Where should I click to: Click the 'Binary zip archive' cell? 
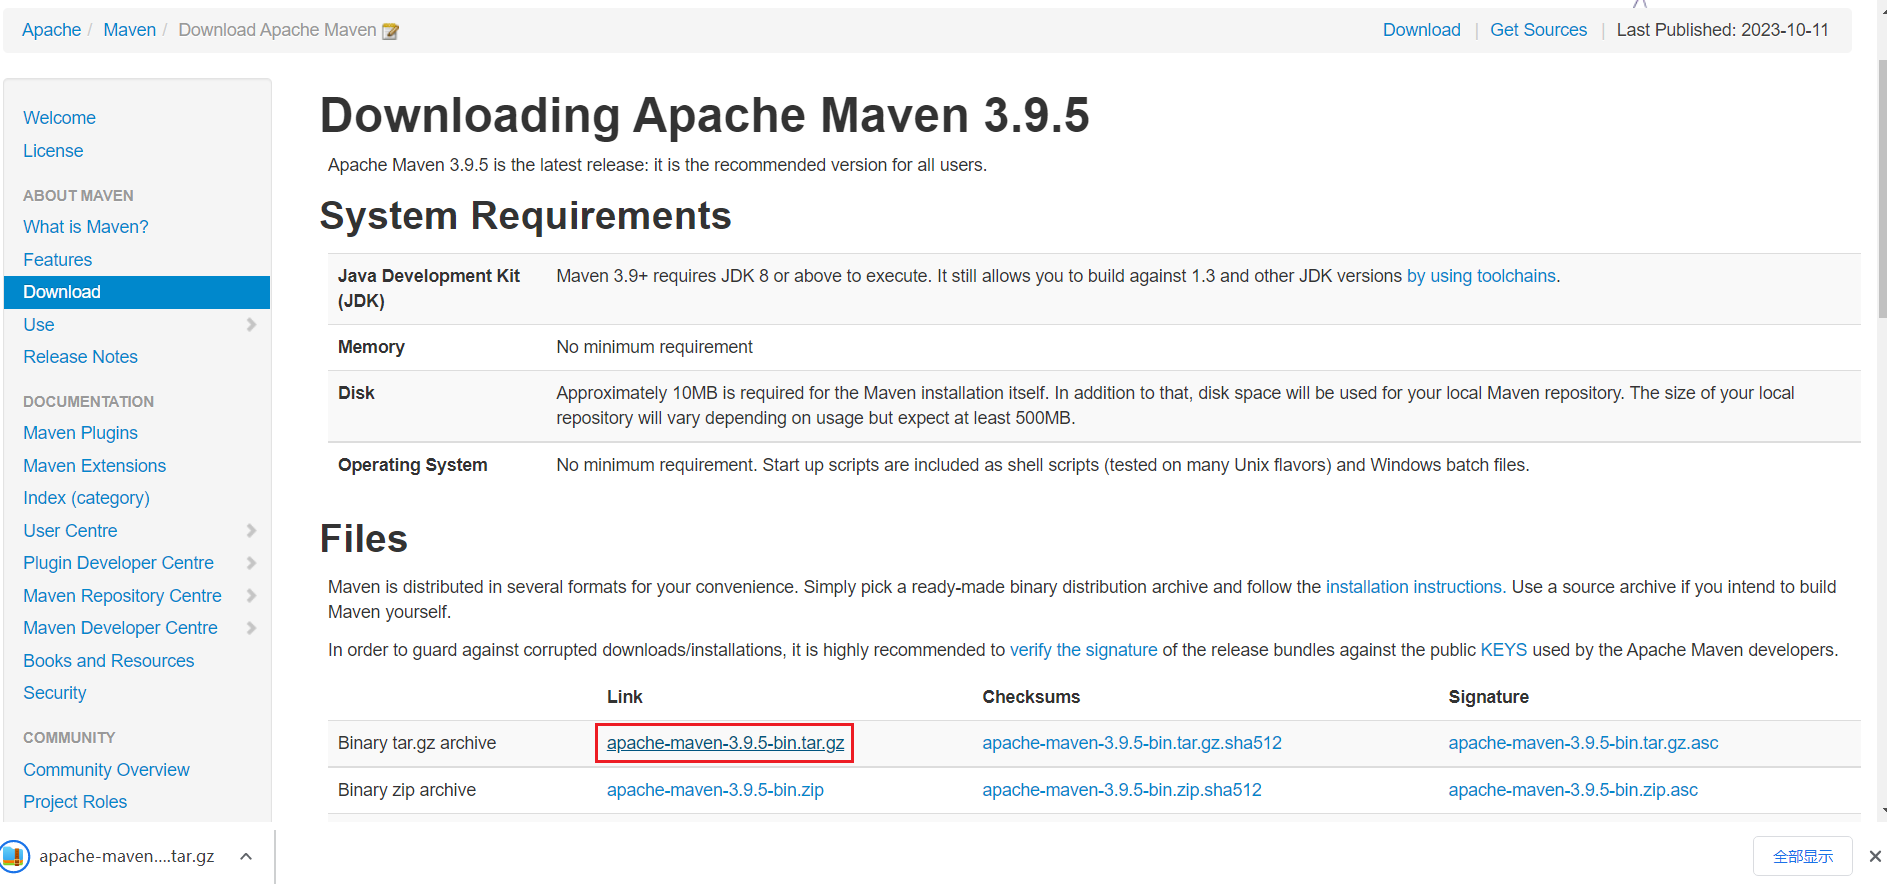click(x=407, y=790)
